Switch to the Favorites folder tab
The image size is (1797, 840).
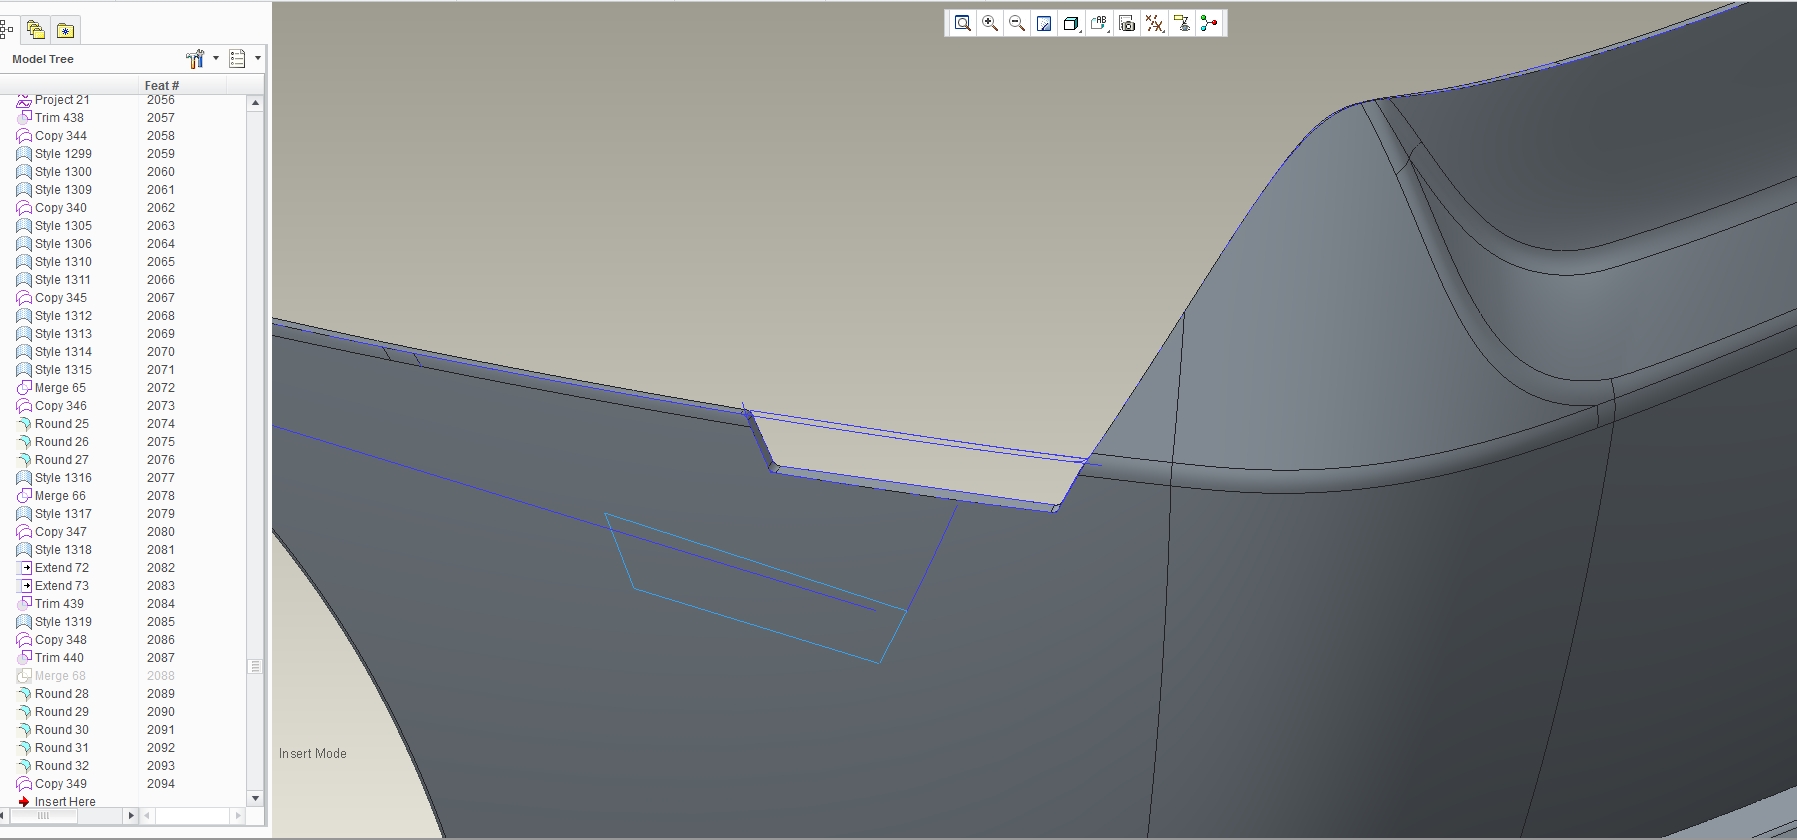point(65,30)
